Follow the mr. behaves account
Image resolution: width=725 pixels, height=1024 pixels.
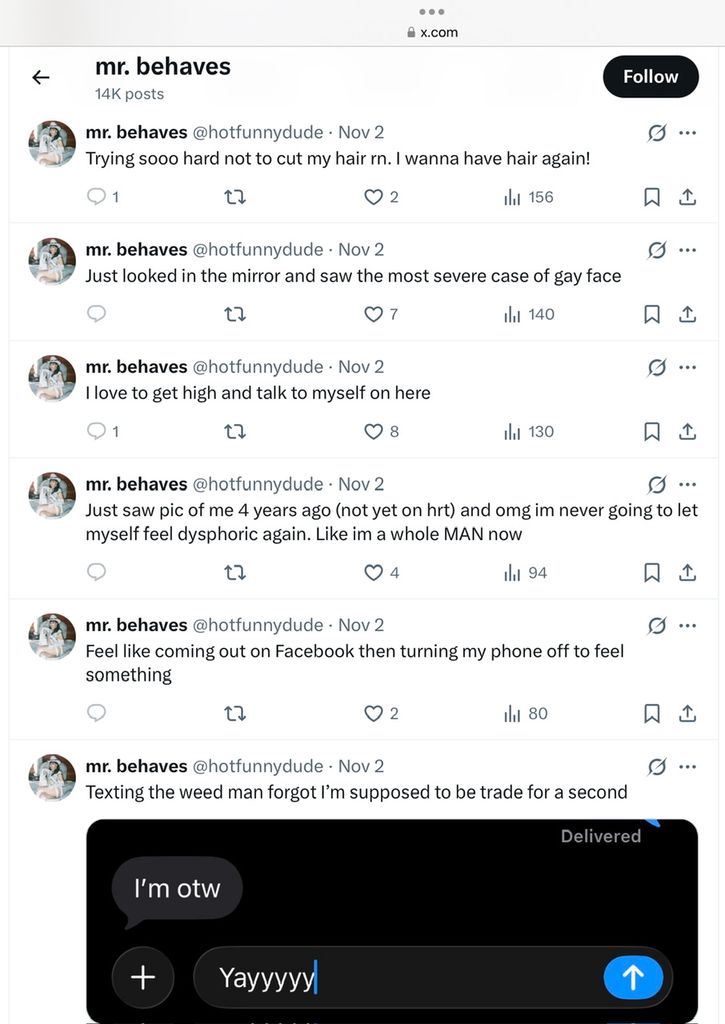pos(650,77)
